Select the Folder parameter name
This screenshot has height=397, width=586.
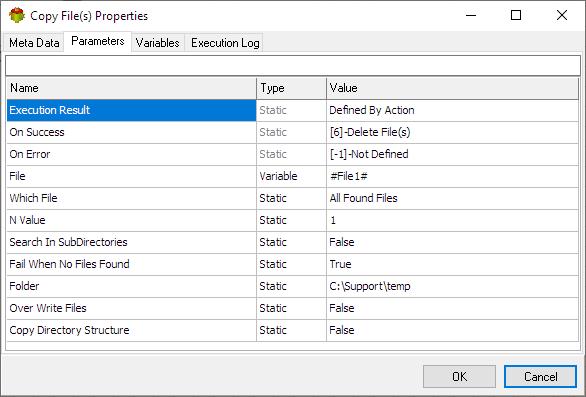tap(132, 286)
